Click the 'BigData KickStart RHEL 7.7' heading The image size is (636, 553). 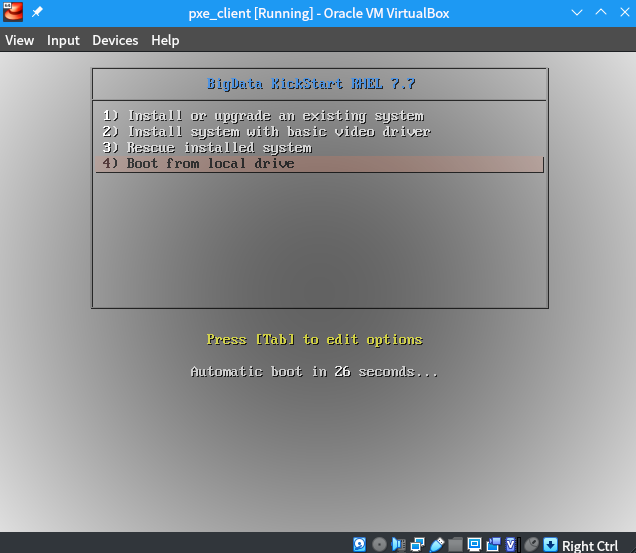pos(311,84)
